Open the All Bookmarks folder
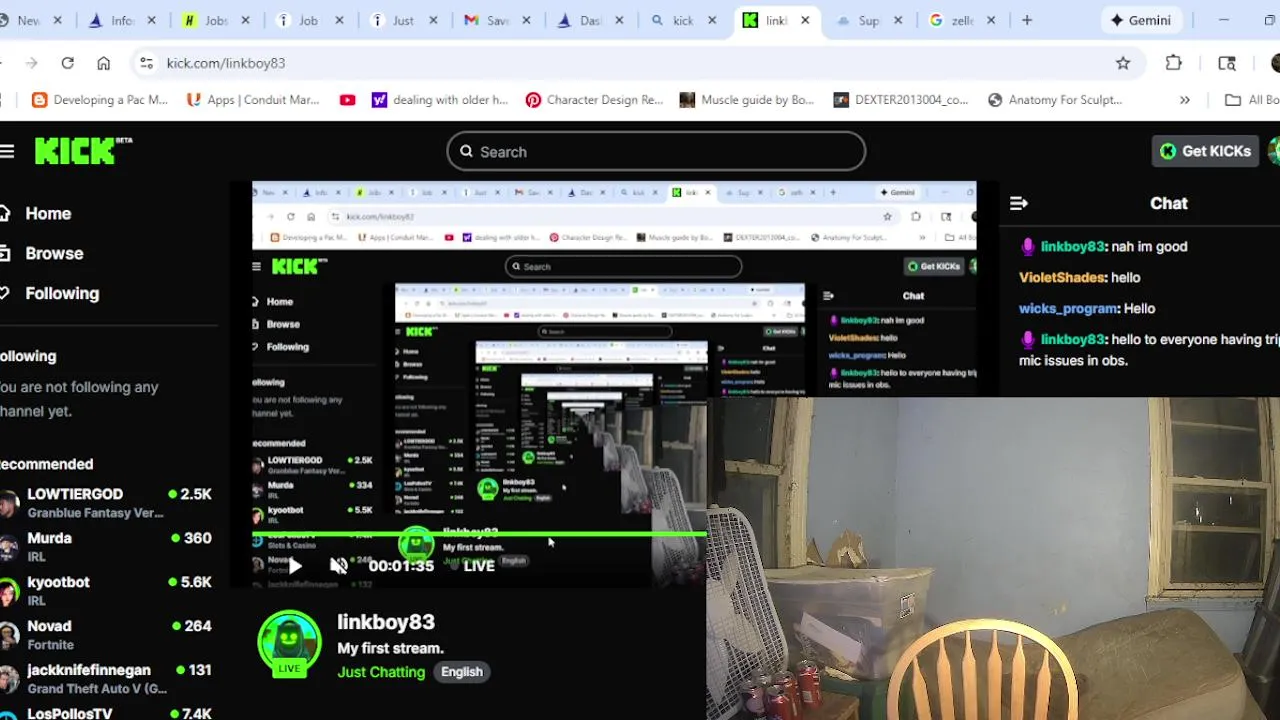The image size is (1280, 720). point(1252,100)
